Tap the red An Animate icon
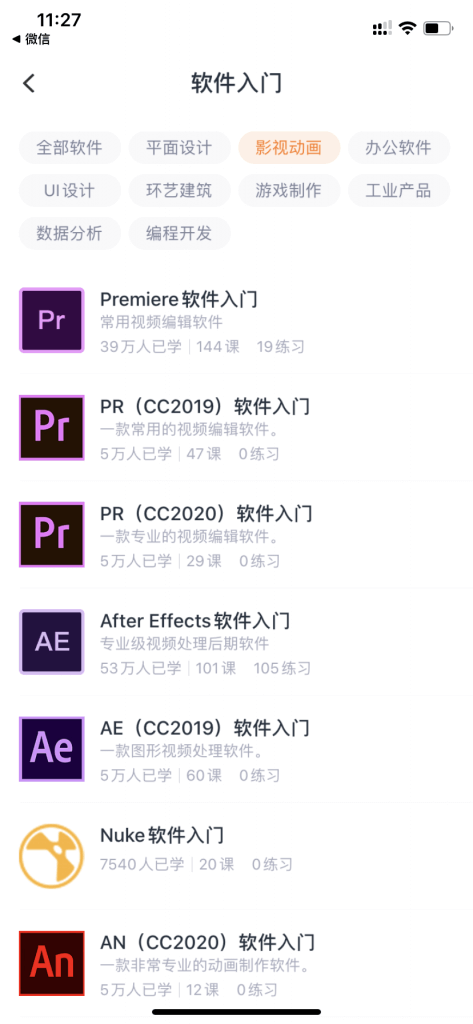This screenshot has width=473, height=1024. click(x=52, y=963)
